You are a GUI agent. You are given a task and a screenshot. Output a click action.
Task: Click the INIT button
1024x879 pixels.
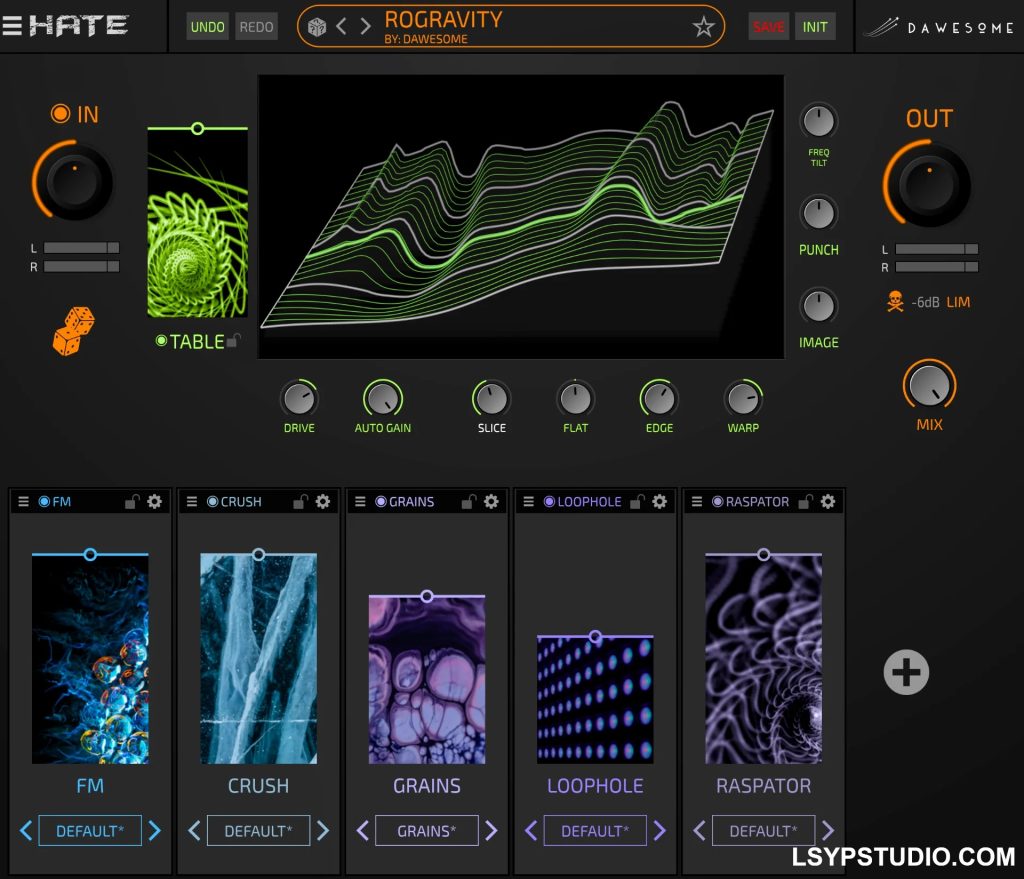click(x=815, y=27)
